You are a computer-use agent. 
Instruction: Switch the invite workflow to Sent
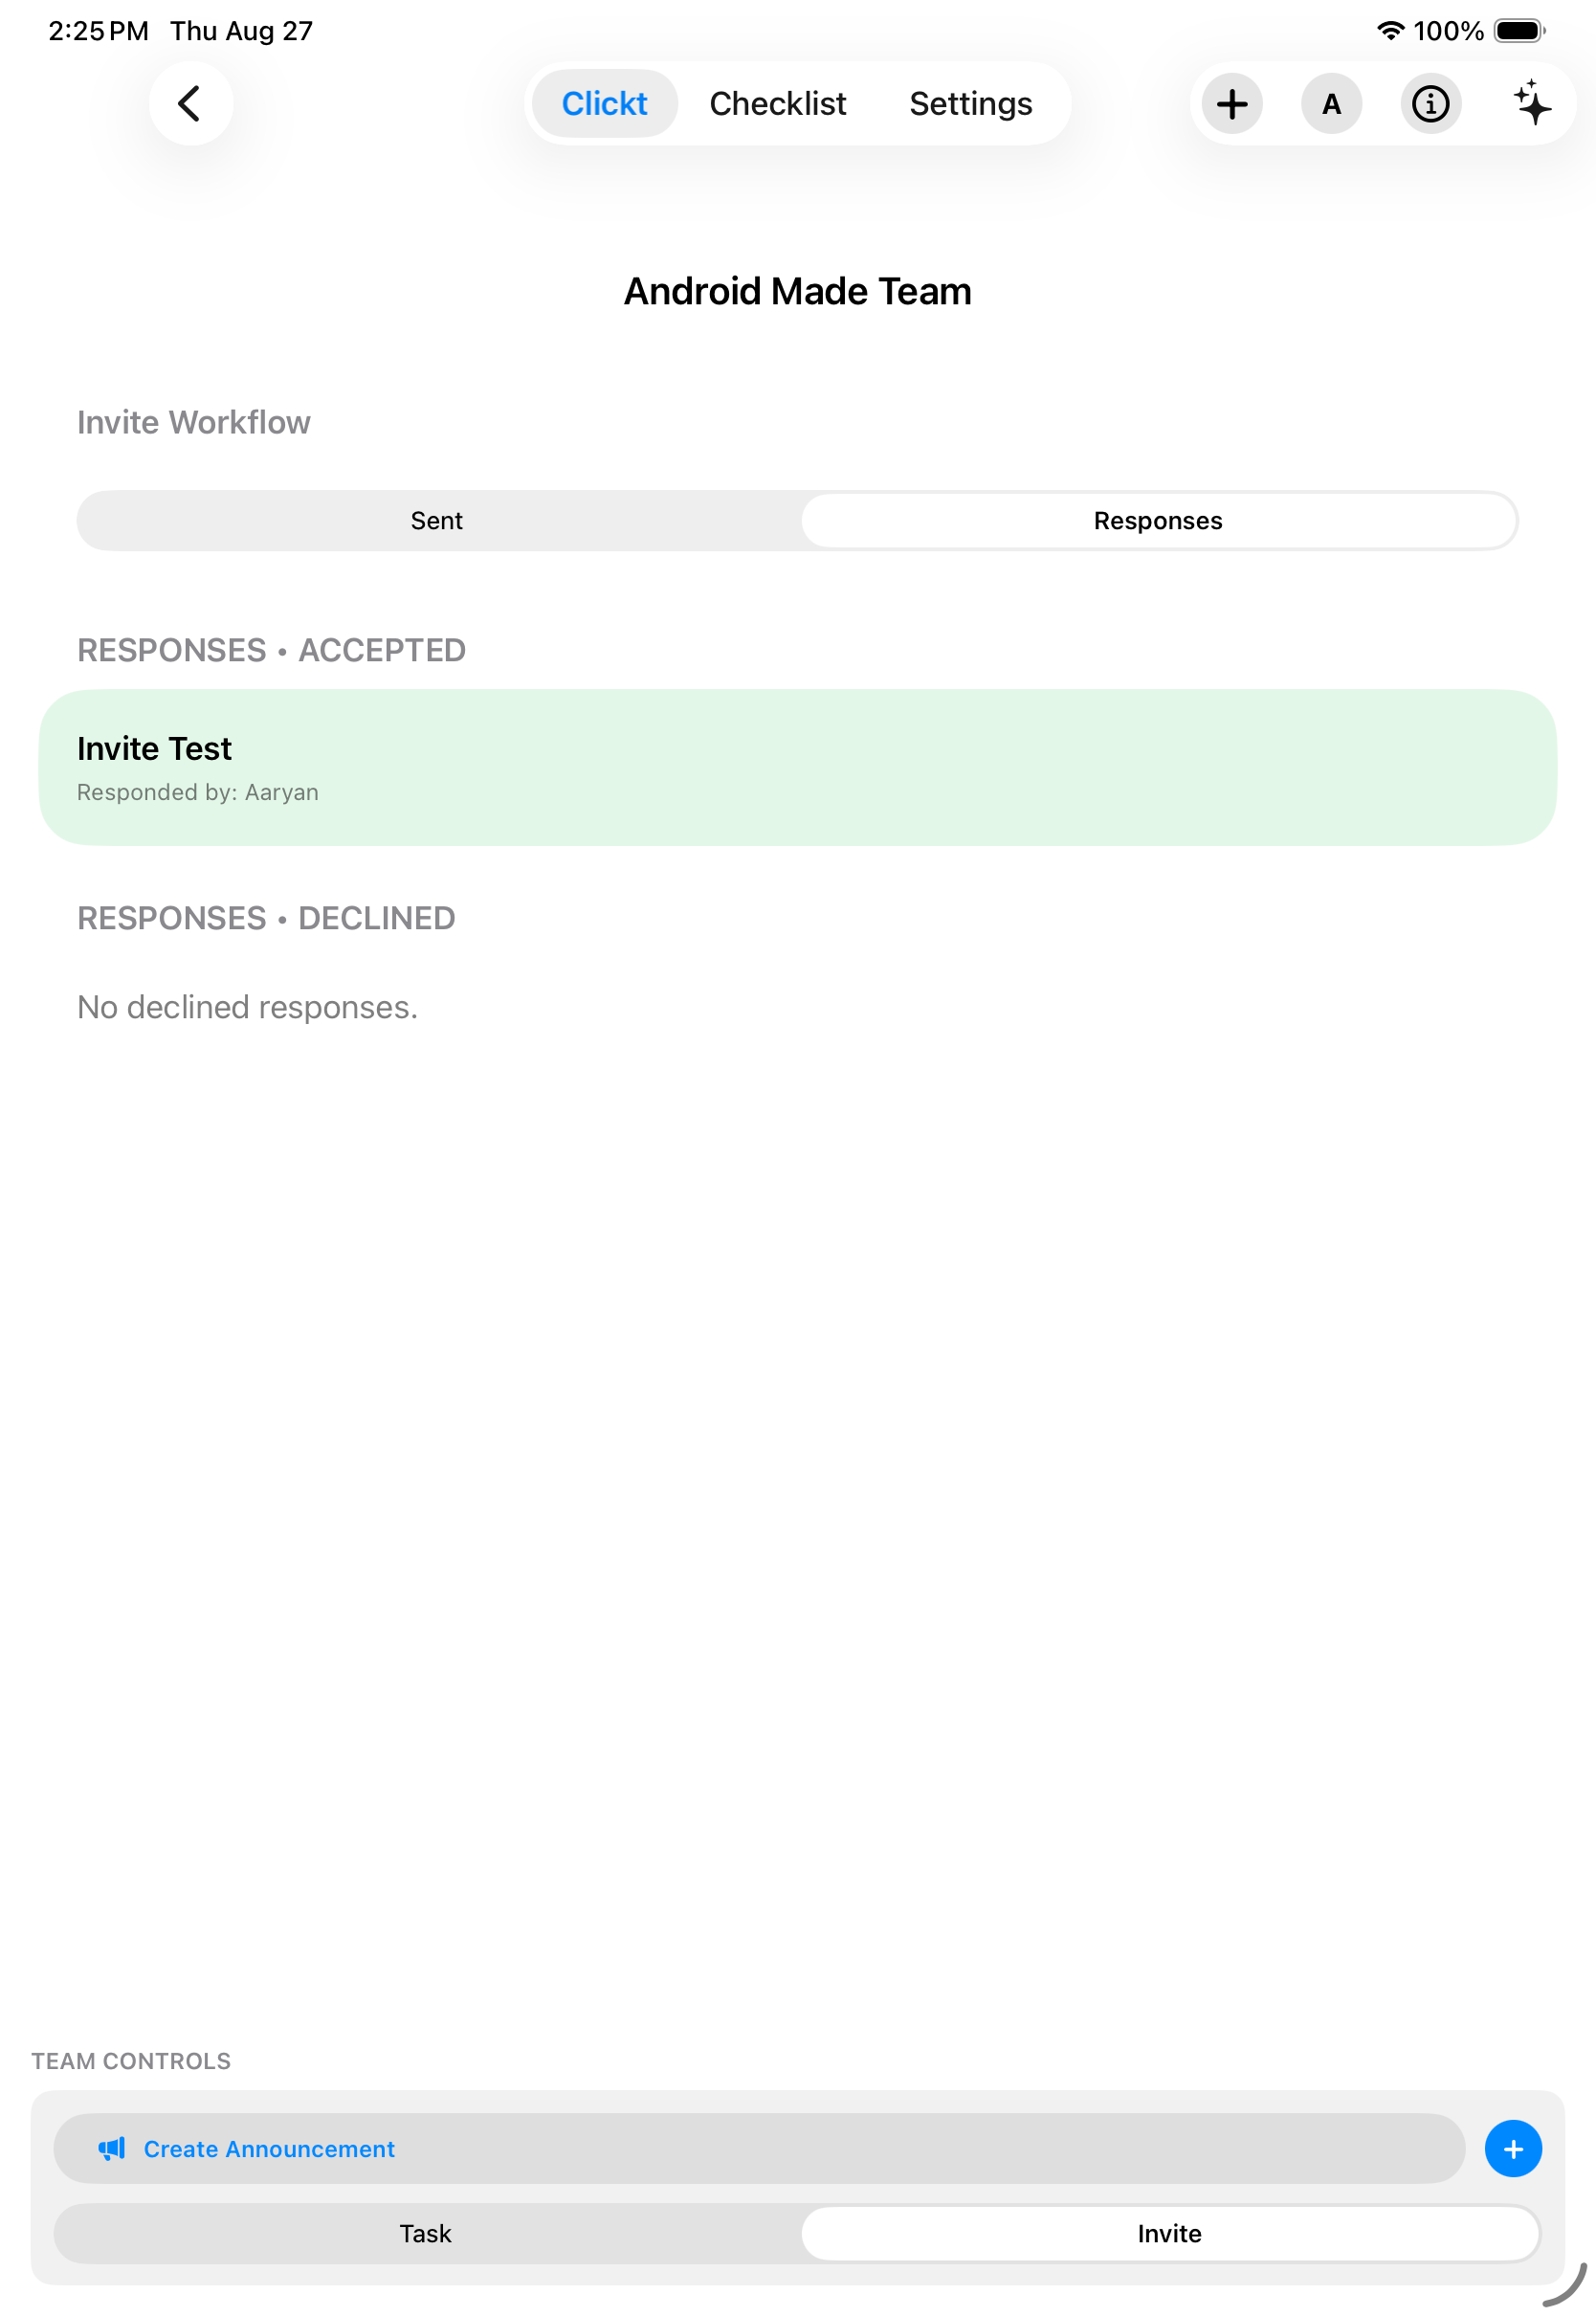point(437,520)
